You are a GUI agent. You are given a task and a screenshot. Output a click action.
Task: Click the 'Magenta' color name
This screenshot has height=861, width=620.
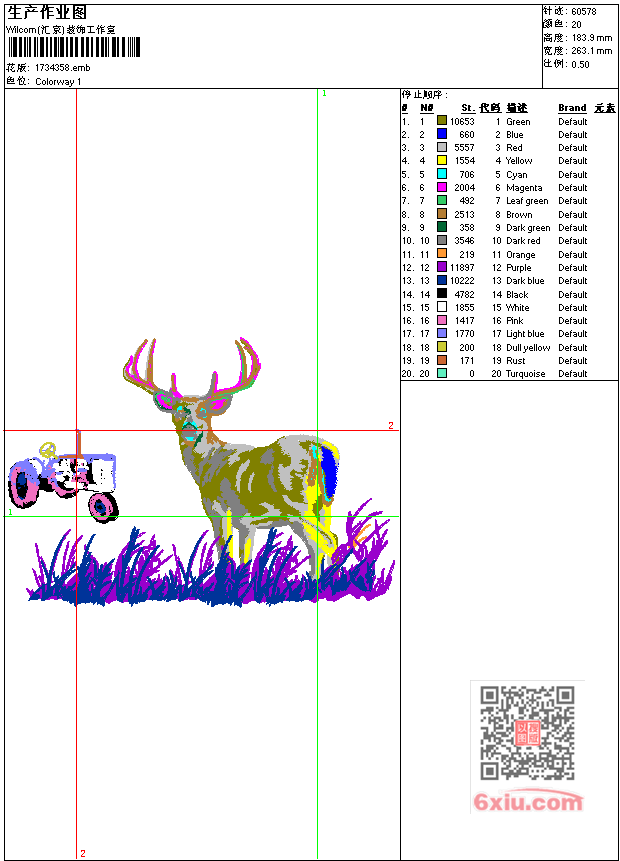pos(524,188)
